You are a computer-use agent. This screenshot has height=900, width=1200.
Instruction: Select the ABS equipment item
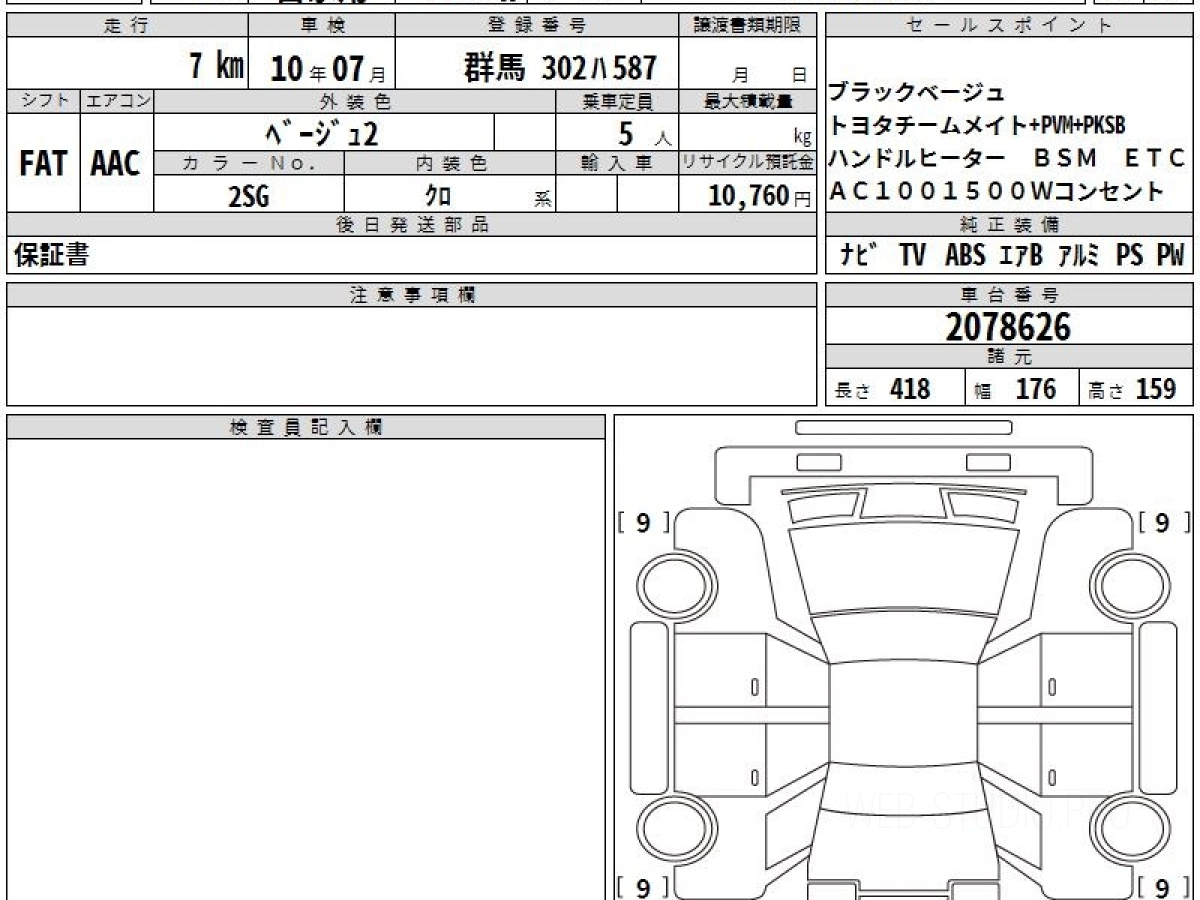coord(965,256)
